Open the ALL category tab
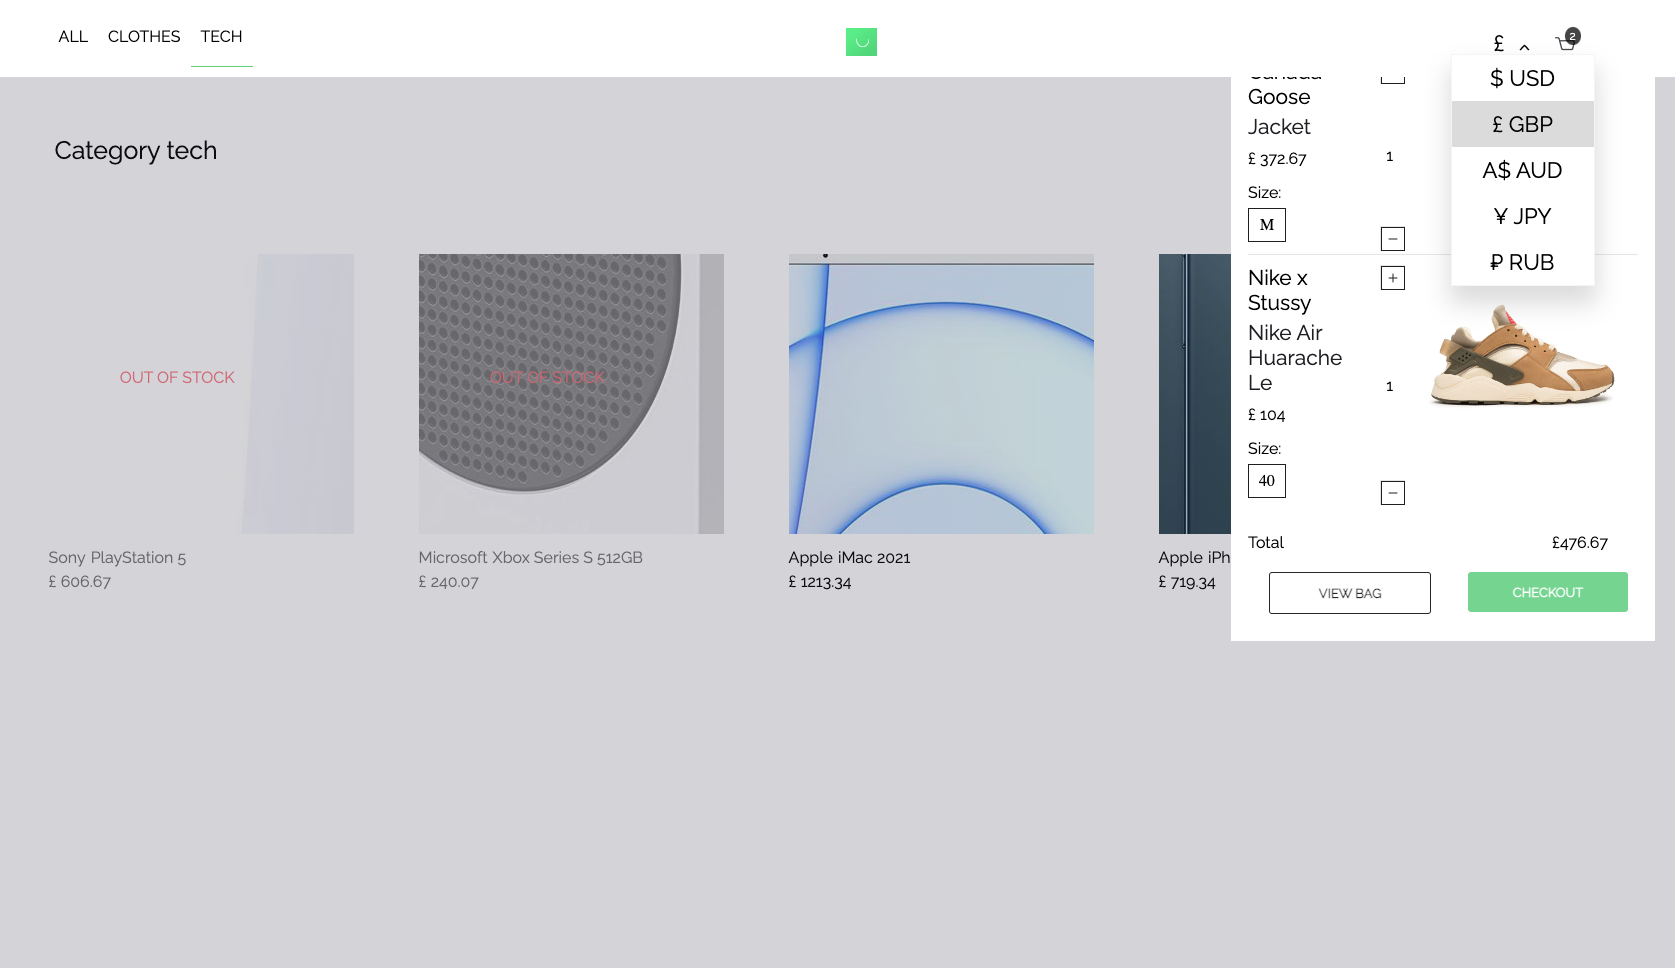1675x968 pixels. 73,37
